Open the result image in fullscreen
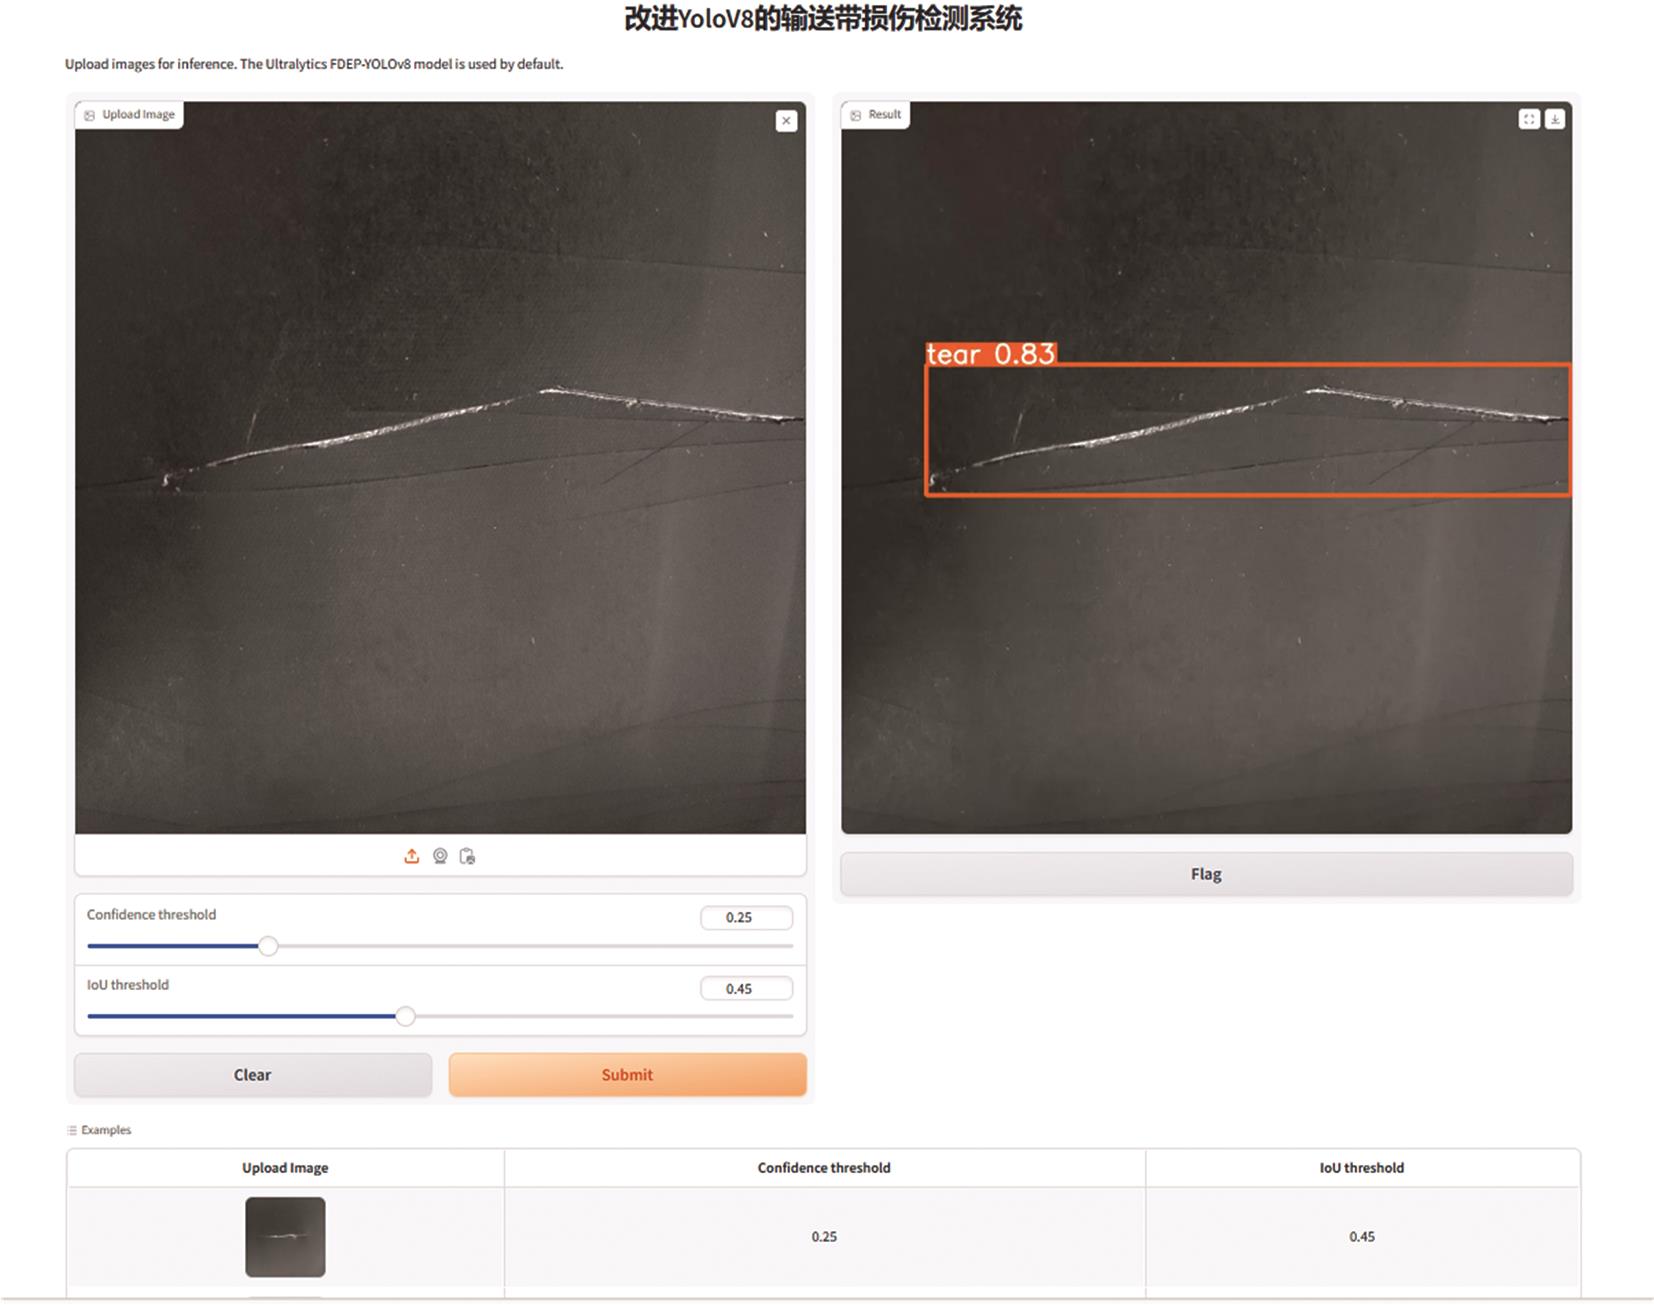Screen dimensions: 1654x1305 pos(1528,119)
